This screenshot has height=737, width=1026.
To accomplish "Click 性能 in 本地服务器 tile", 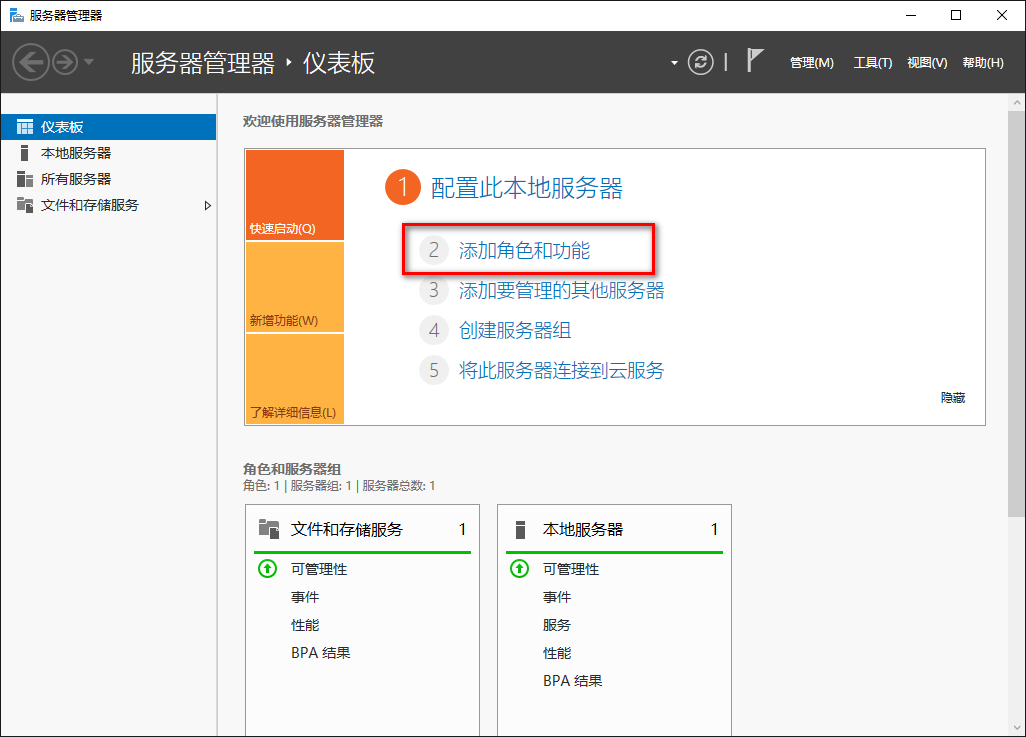I will click(x=557, y=653).
